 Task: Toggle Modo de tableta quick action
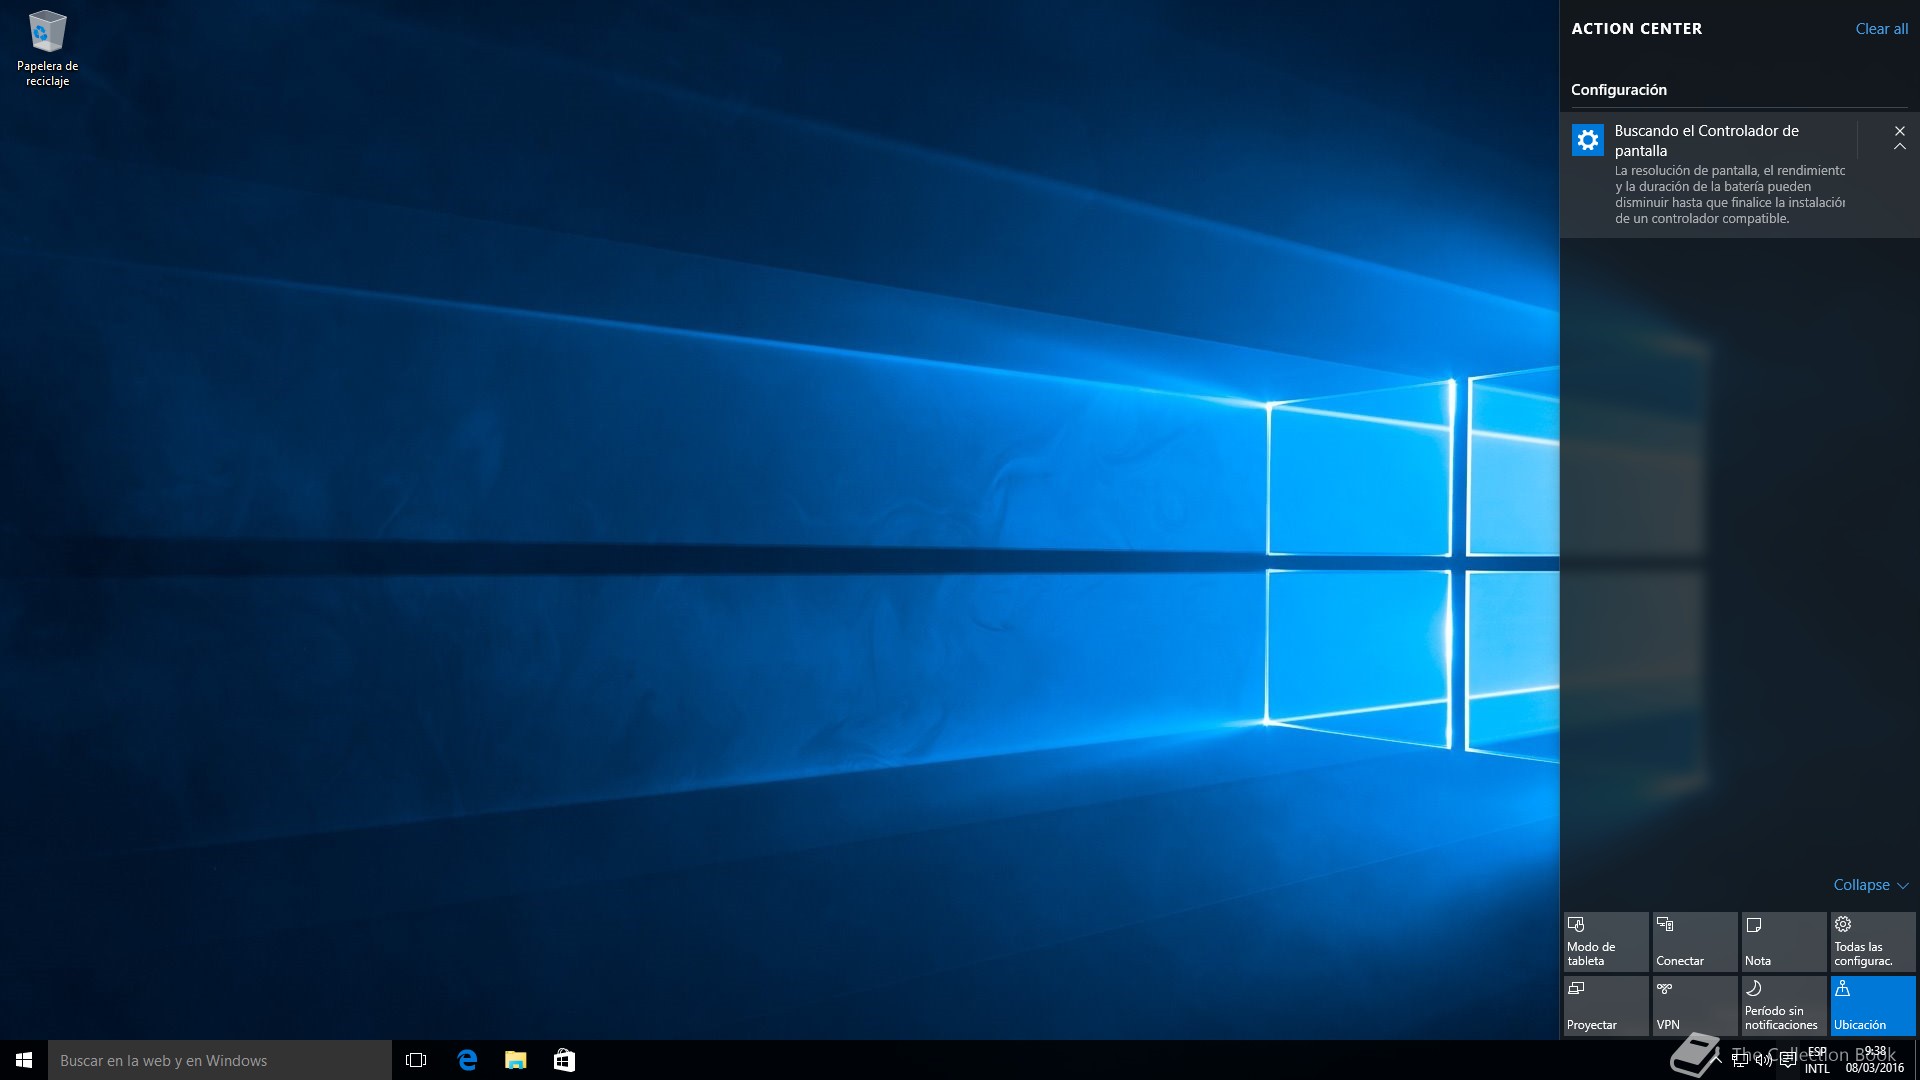1605,941
